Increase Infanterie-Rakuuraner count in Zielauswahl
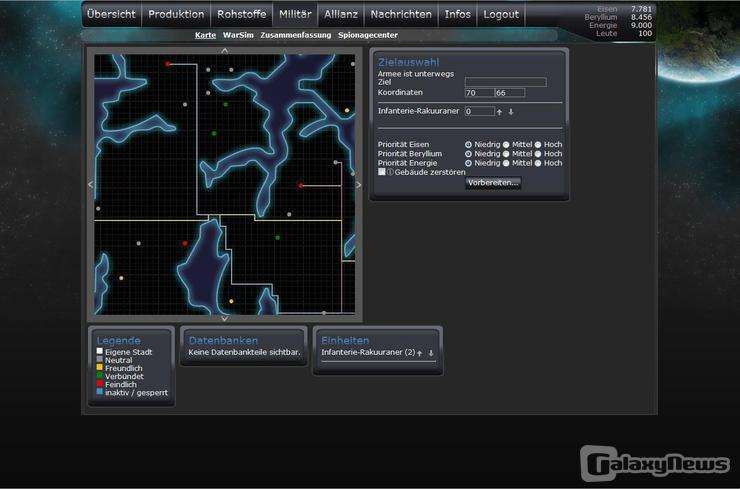Viewport: 740px width, 489px height. [499, 112]
